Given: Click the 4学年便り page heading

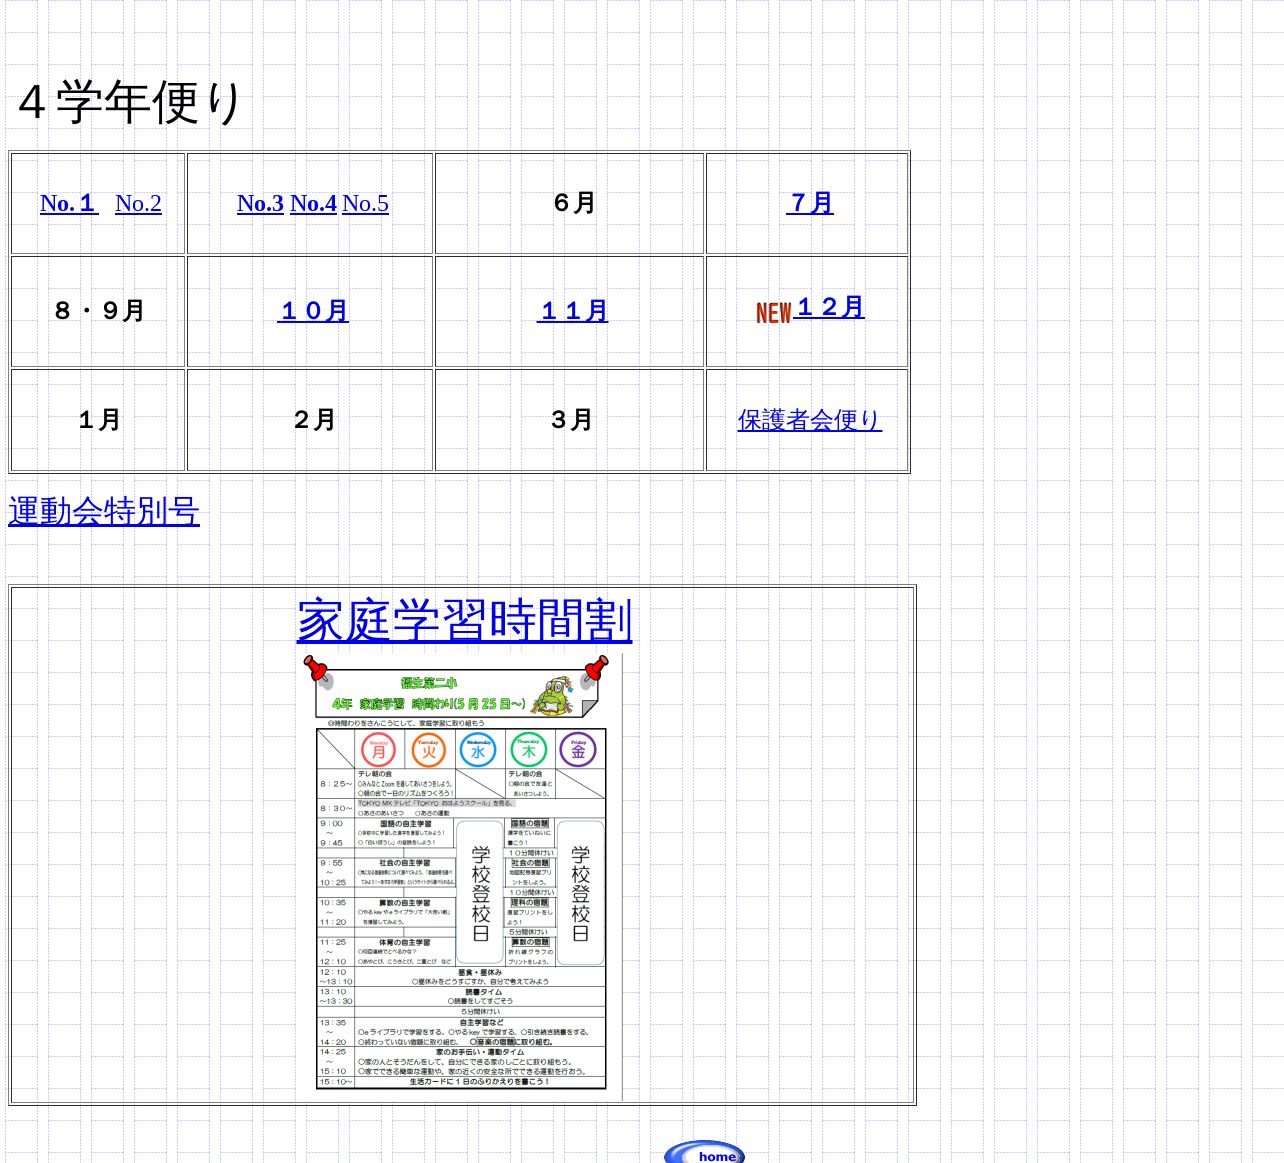Looking at the screenshot, I should [x=130, y=102].
